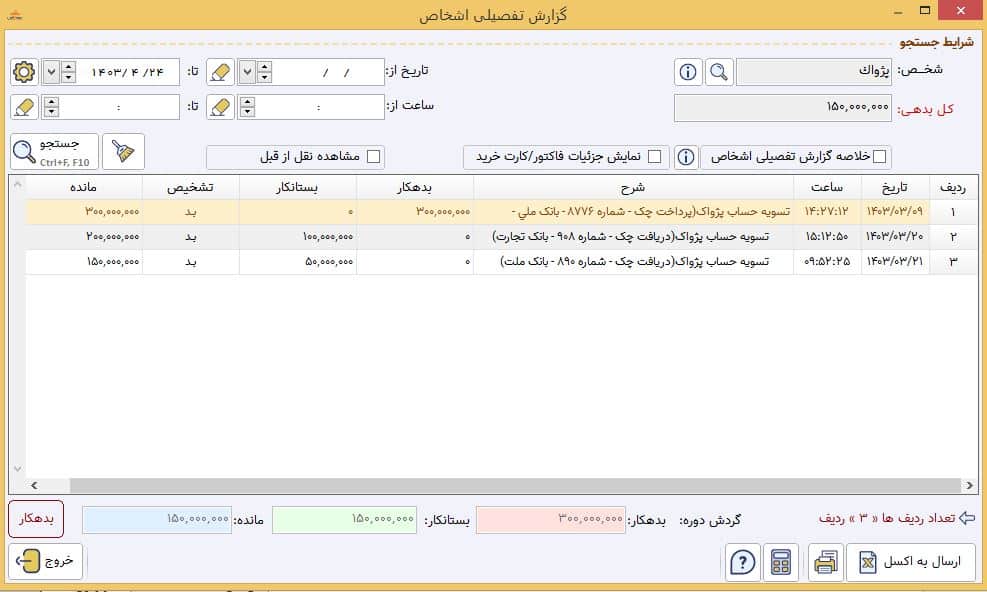Open the person info icon
This screenshot has width=987, height=592.
point(688,72)
